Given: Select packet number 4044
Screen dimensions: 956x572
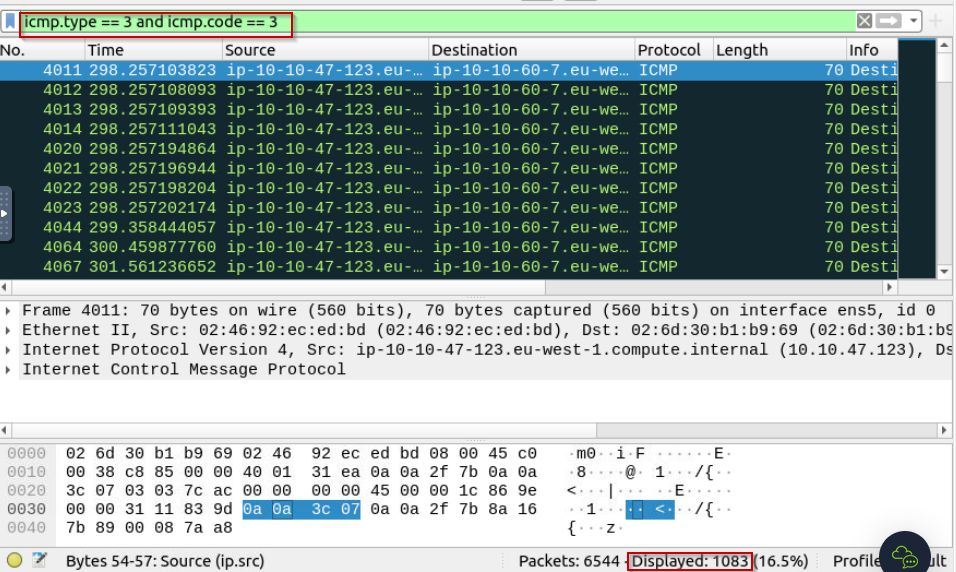Looking at the screenshot, I should click(449, 227).
